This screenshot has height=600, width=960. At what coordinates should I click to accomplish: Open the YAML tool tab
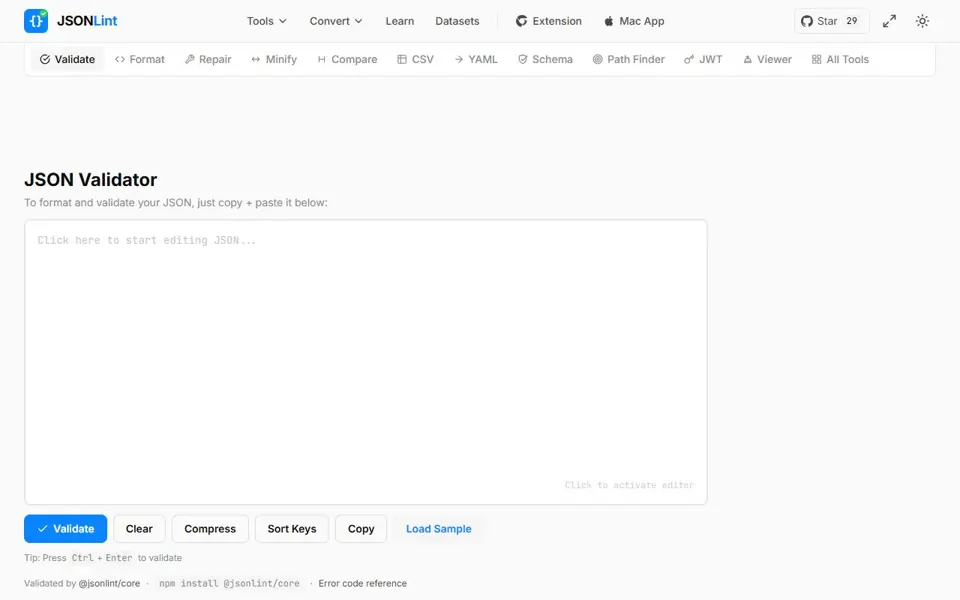click(x=476, y=59)
